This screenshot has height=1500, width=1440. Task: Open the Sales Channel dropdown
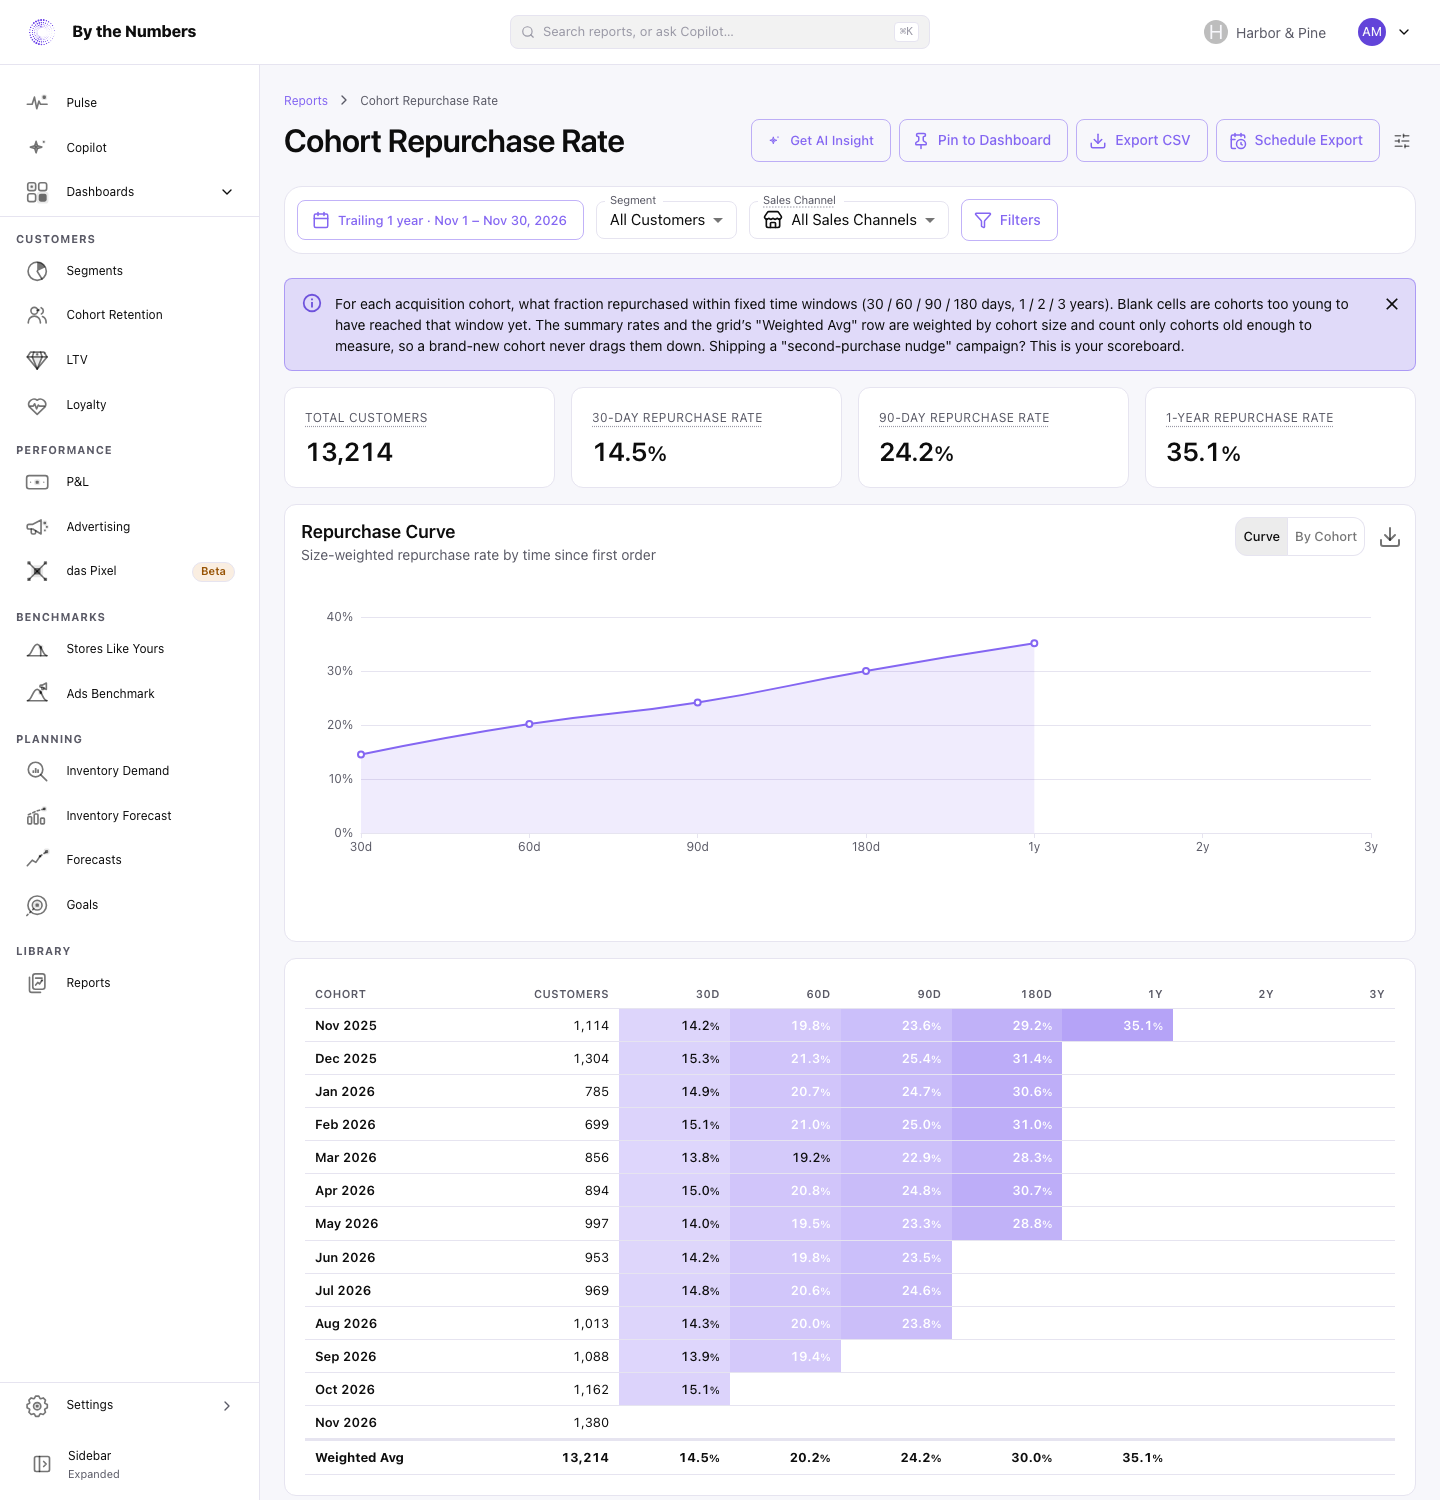849,220
